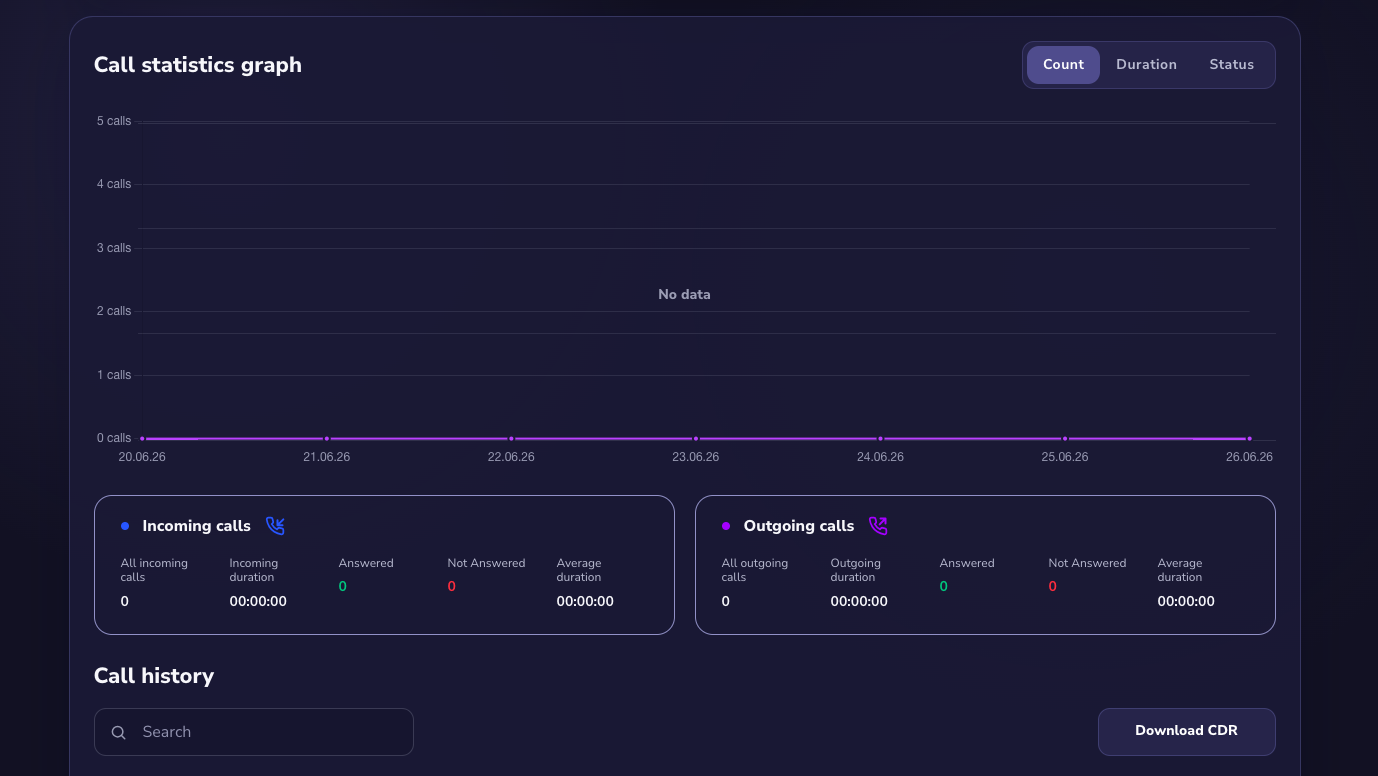Switch graph to Count view
Screen dimensions: 1378x776
point(1063,65)
